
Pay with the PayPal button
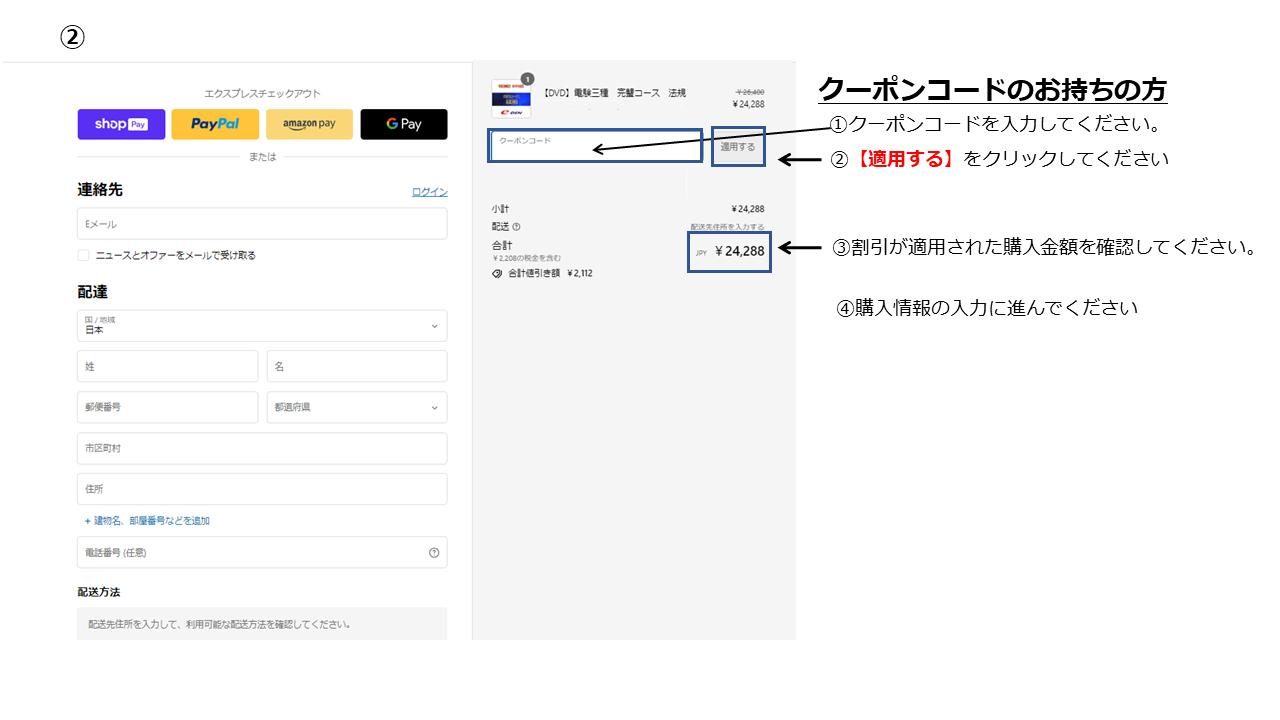pyautogui.click(x=215, y=124)
